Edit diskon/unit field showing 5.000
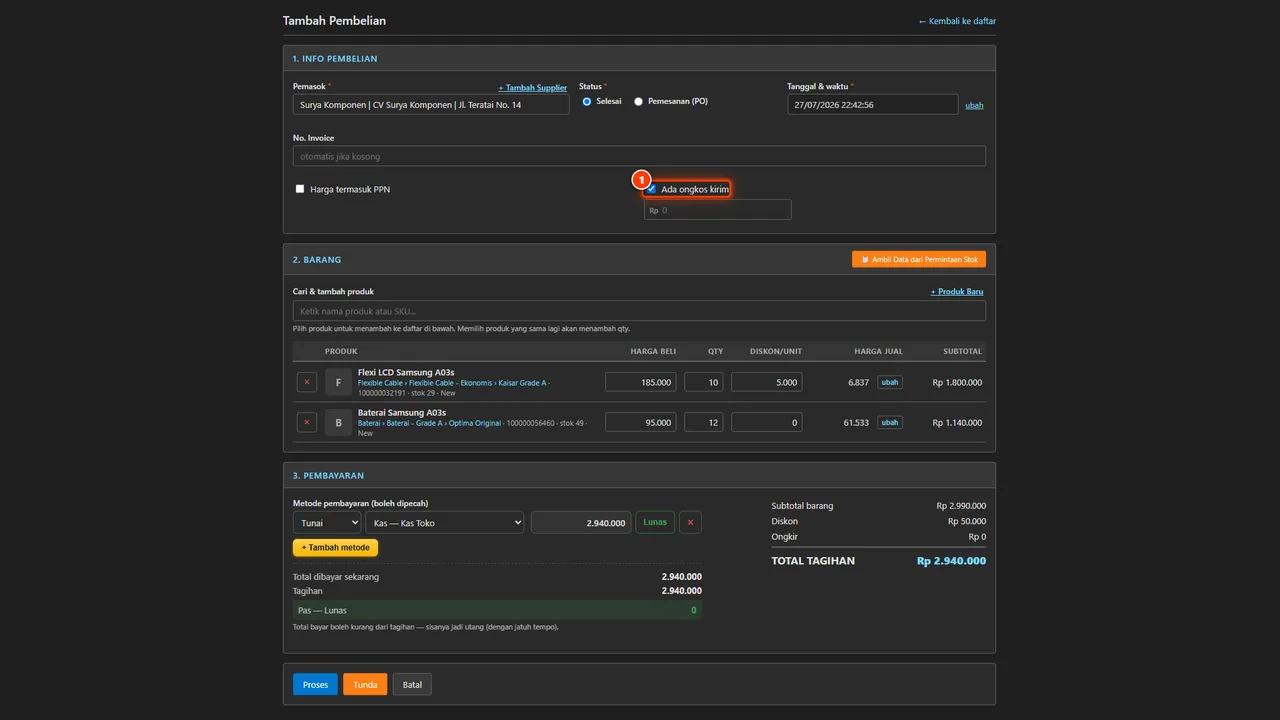 tap(767, 382)
